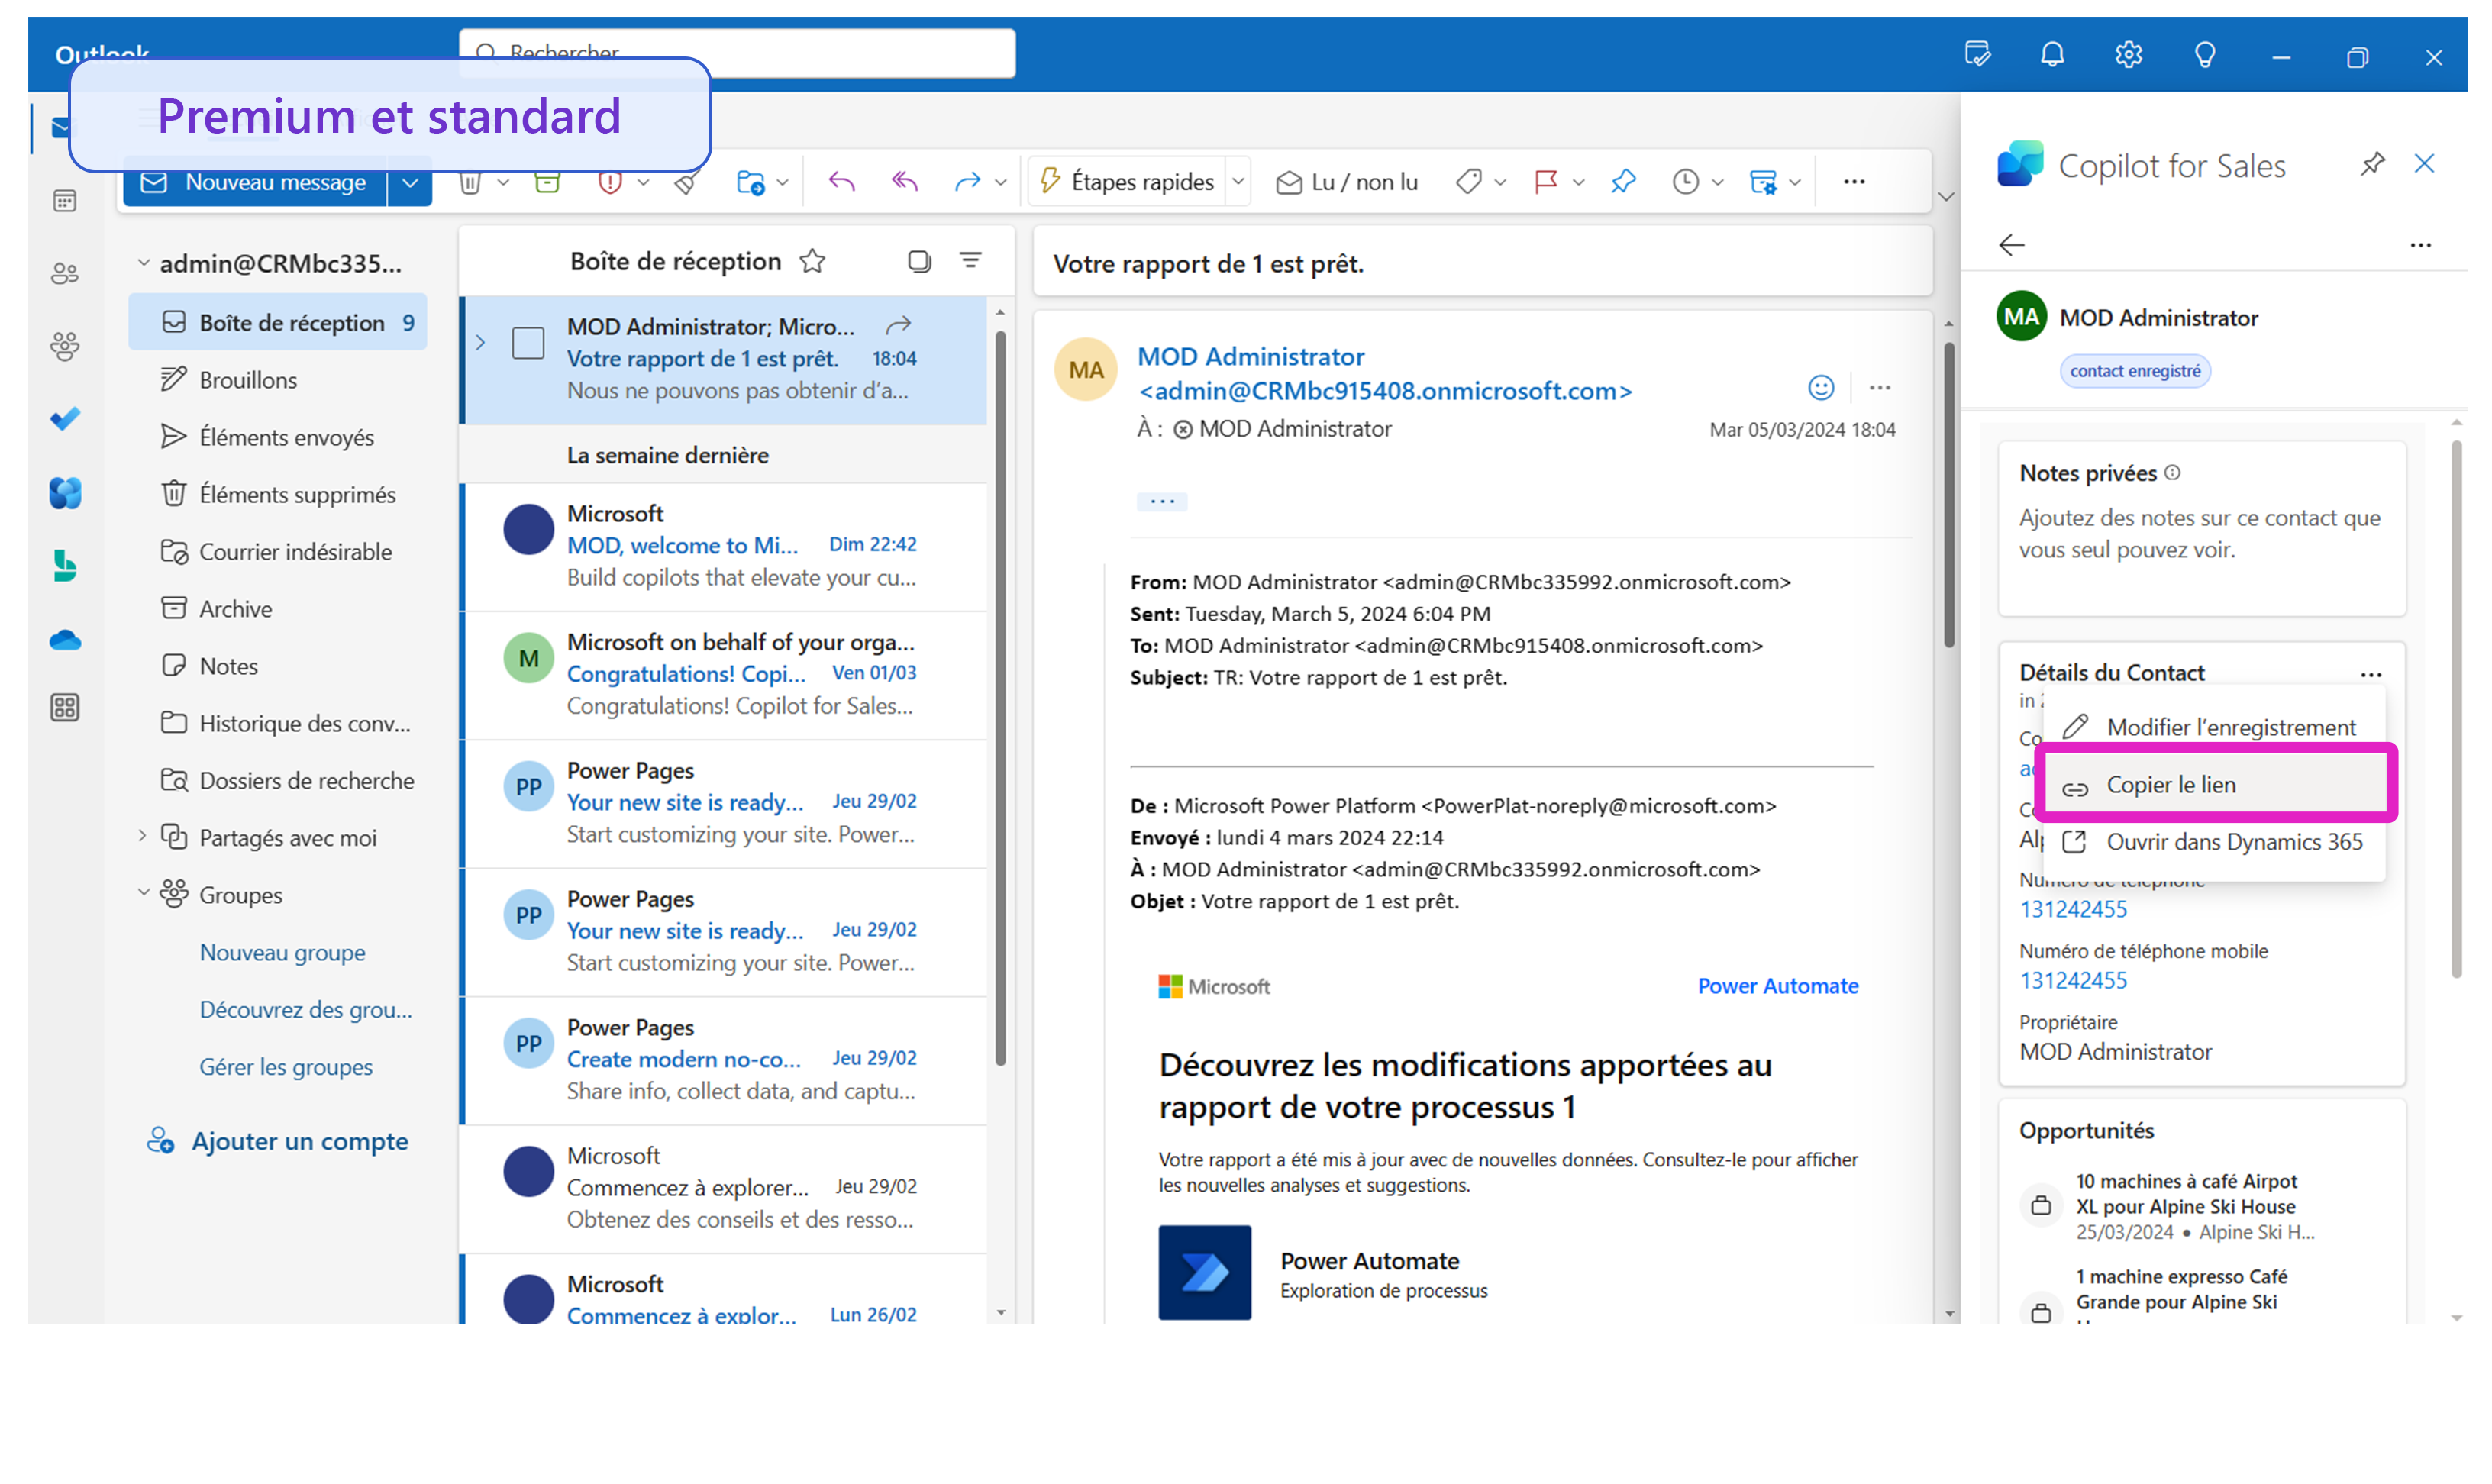Check the box beside MOD Administrator email
Screen dimensions: 2492x1484
coord(528,343)
